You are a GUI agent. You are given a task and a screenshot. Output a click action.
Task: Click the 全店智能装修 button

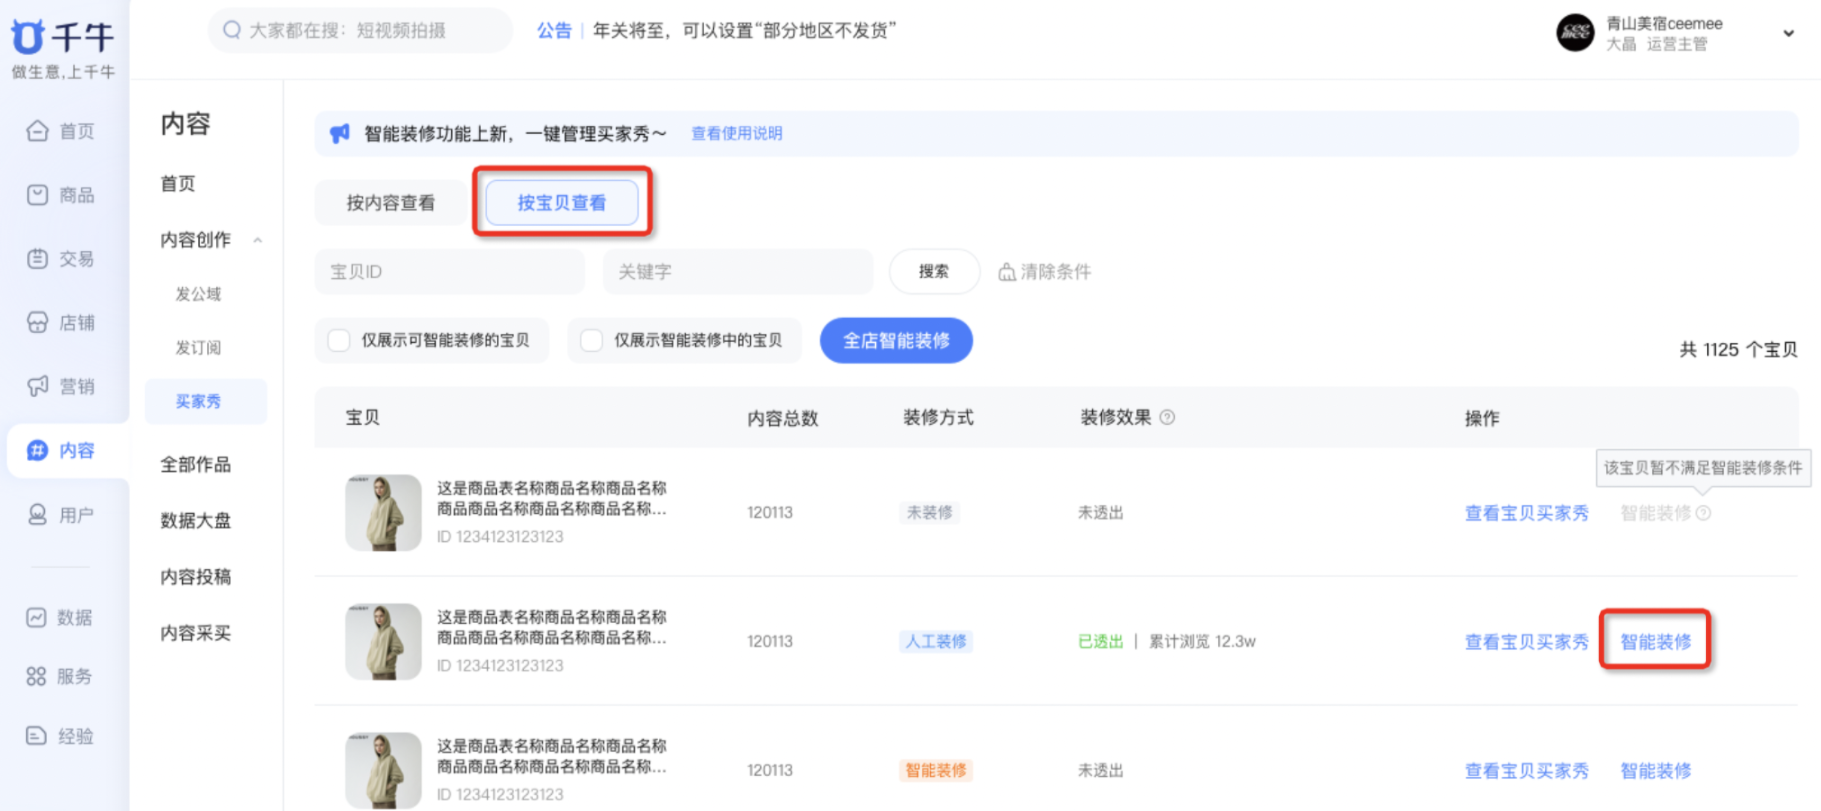pos(896,341)
